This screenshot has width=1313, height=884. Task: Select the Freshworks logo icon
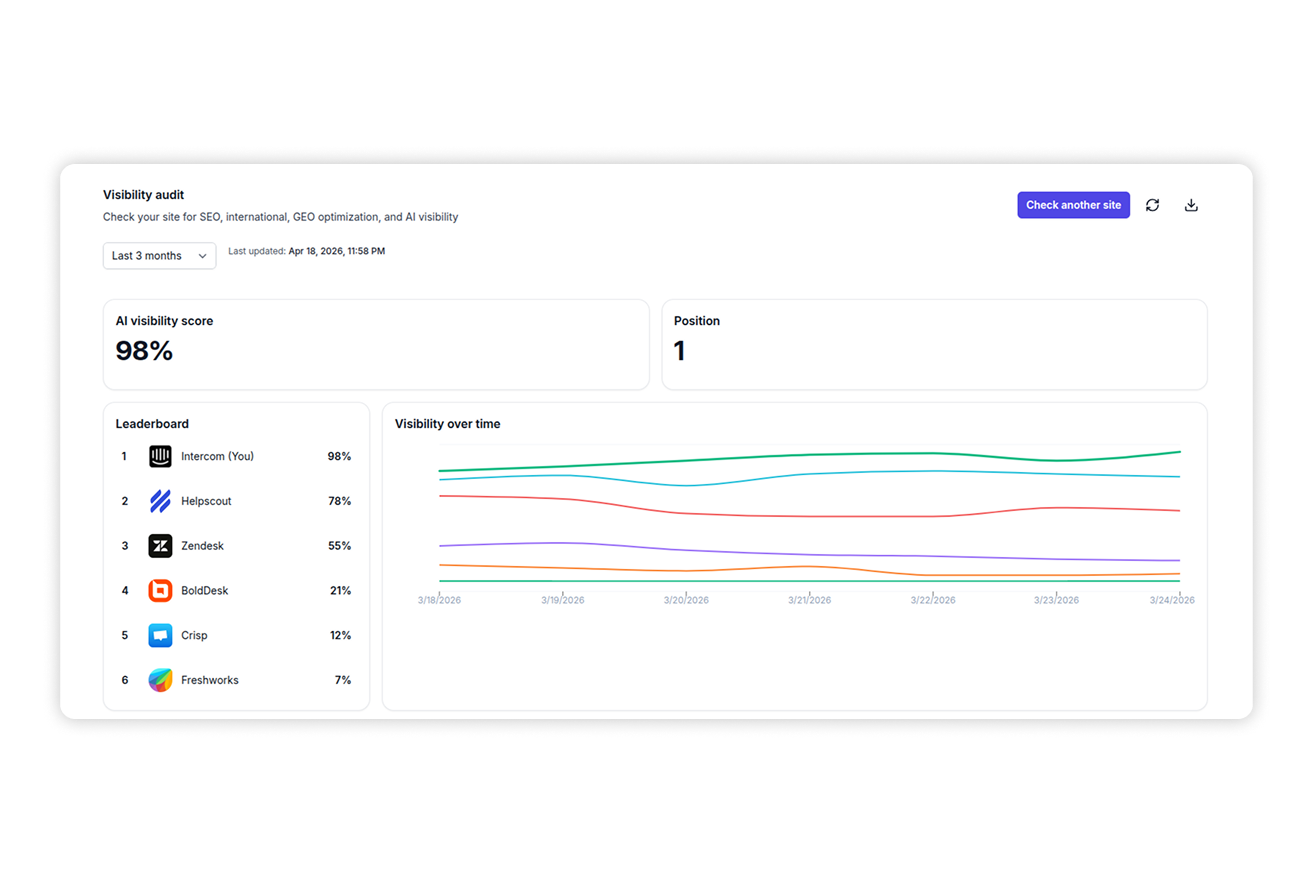click(160, 680)
